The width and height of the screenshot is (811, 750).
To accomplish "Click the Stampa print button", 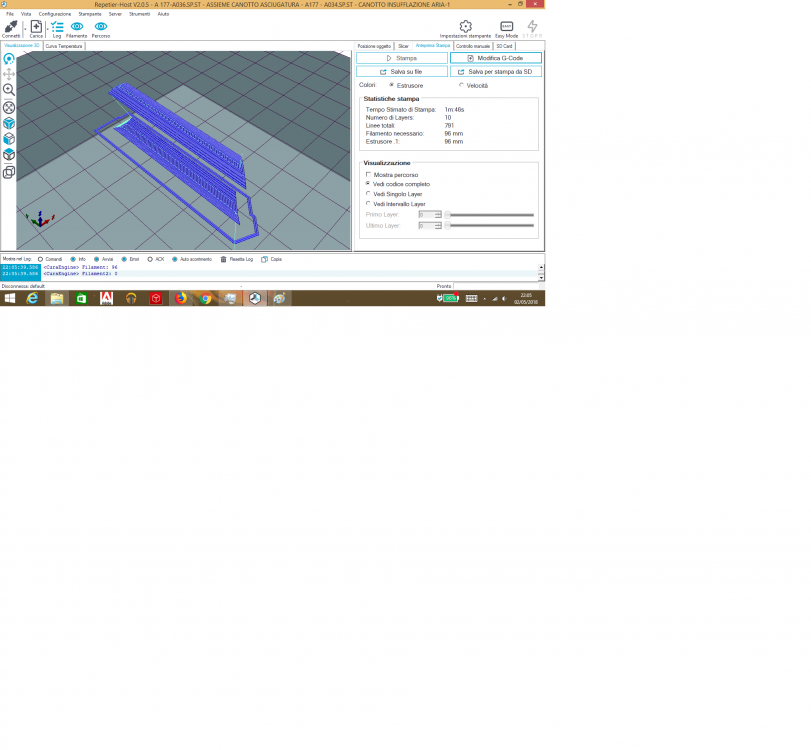I will click(x=402, y=58).
